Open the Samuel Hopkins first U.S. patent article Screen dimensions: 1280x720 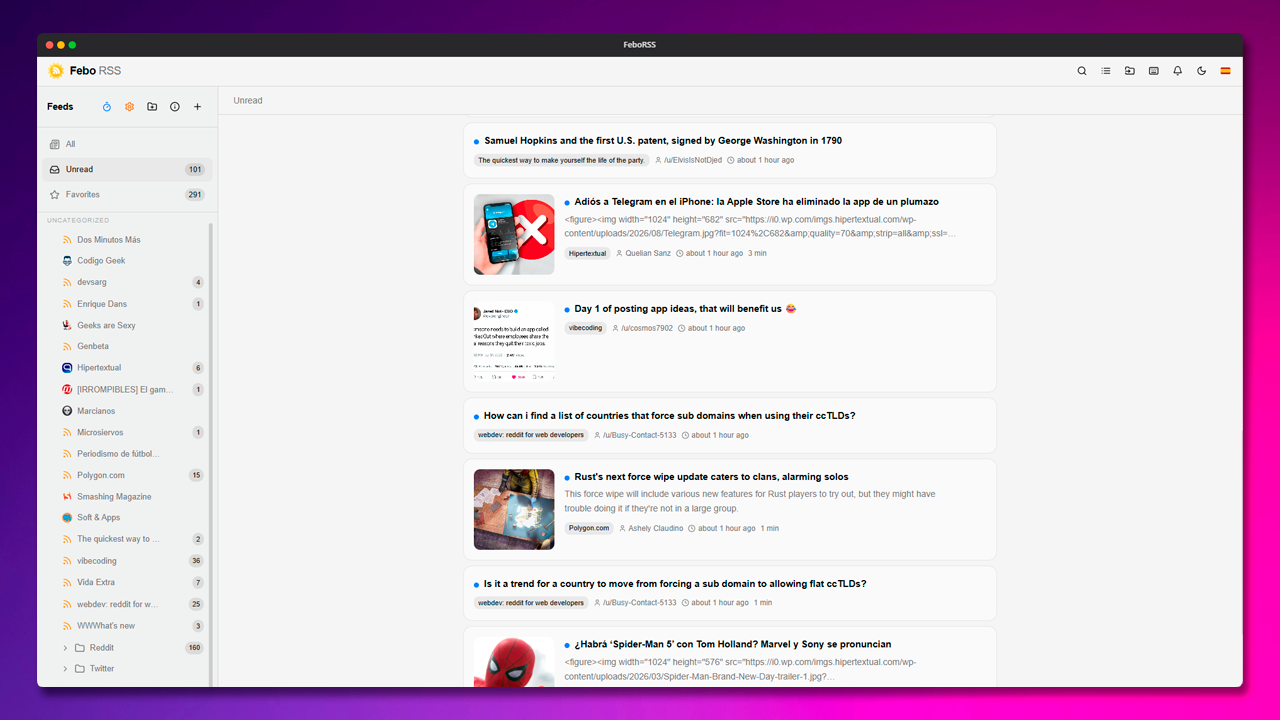point(663,141)
